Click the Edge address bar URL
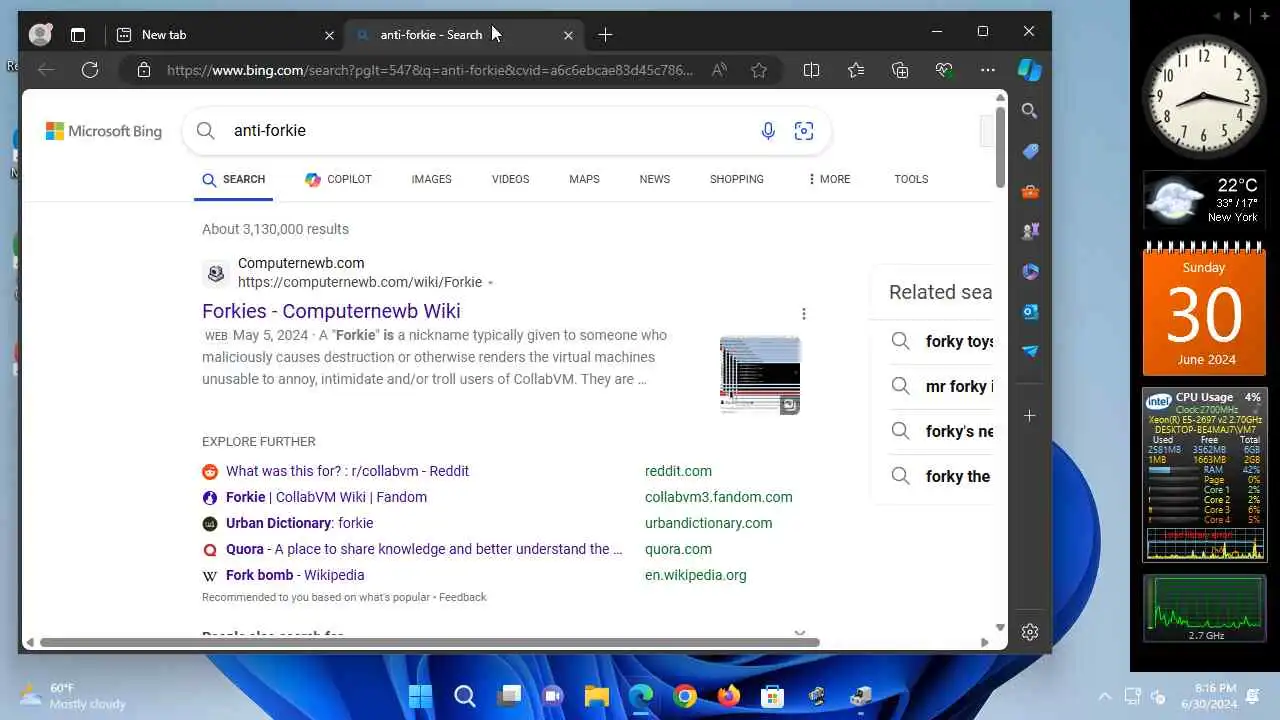Image resolution: width=1280 pixels, height=720 pixels. coord(430,70)
